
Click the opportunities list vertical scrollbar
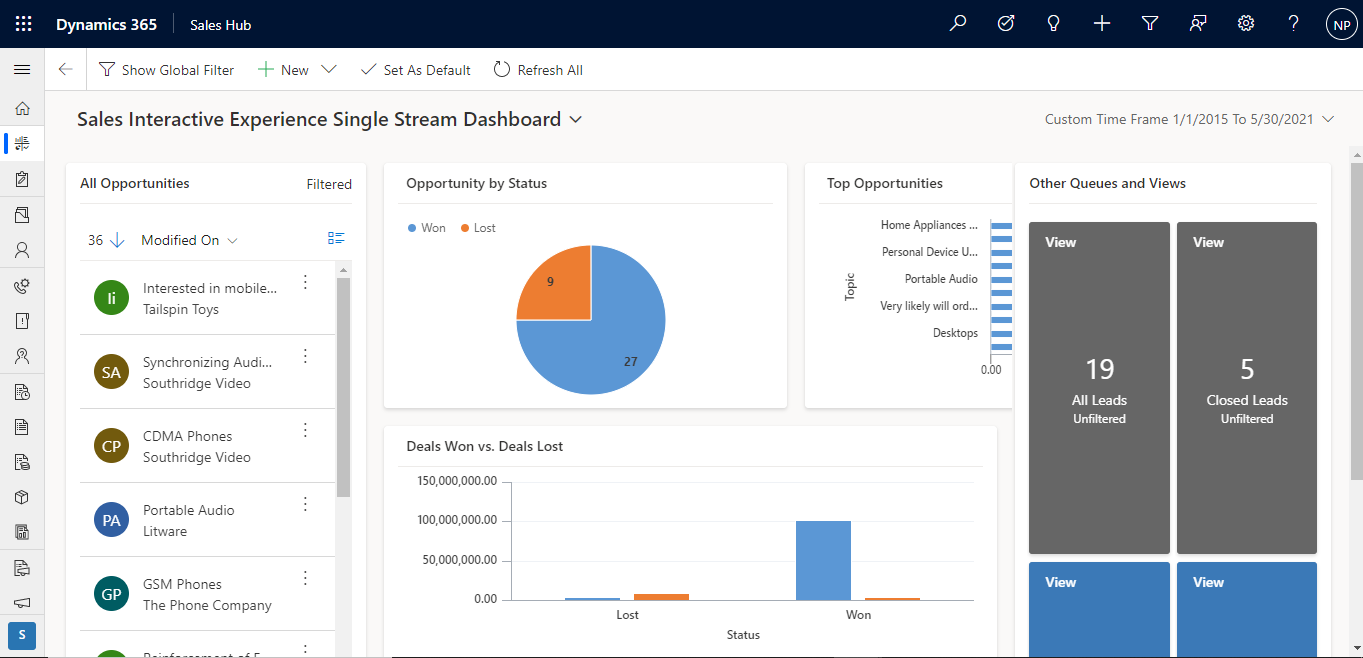click(x=343, y=387)
